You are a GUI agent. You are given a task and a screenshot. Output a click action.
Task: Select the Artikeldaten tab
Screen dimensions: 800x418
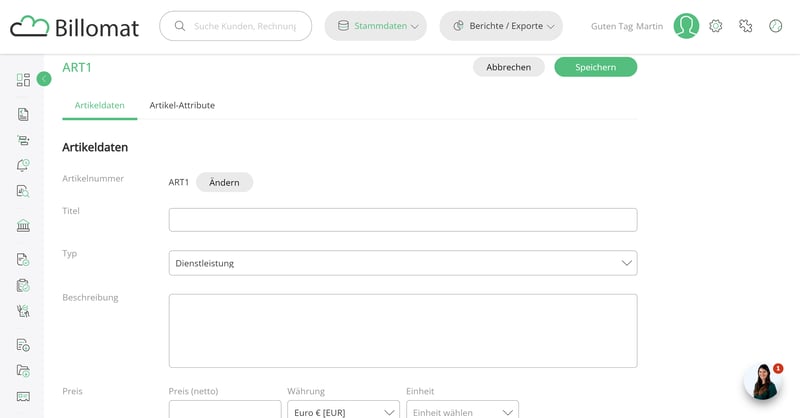(99, 105)
